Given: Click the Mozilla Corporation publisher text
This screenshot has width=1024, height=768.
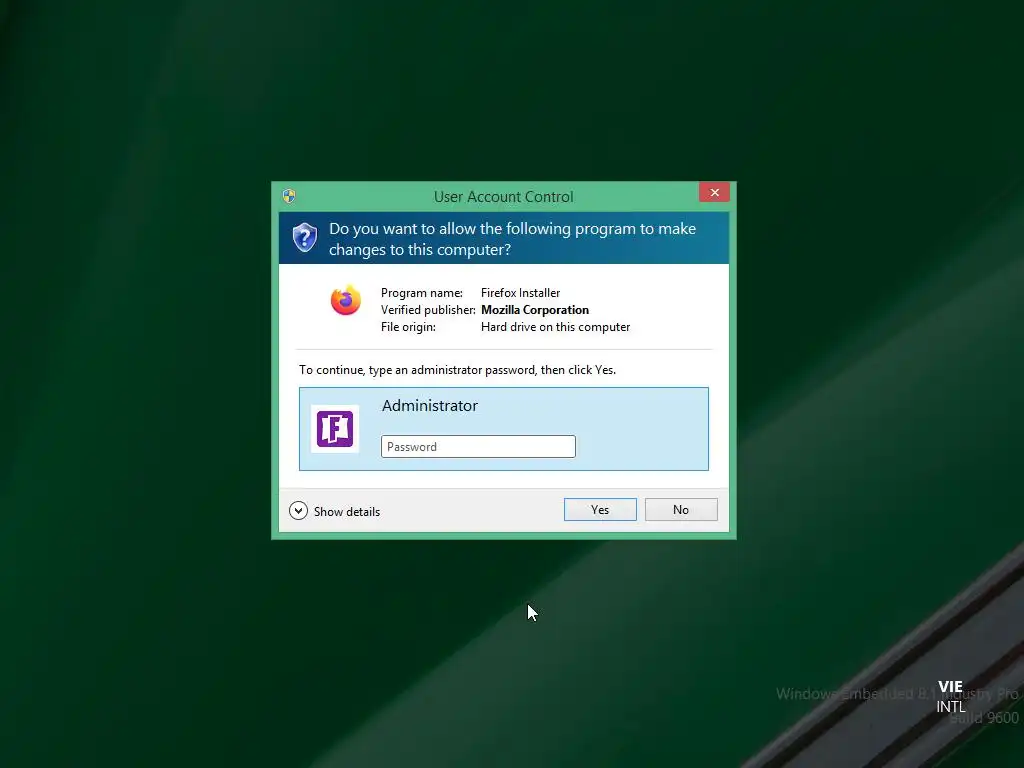Looking at the screenshot, I should point(535,310).
